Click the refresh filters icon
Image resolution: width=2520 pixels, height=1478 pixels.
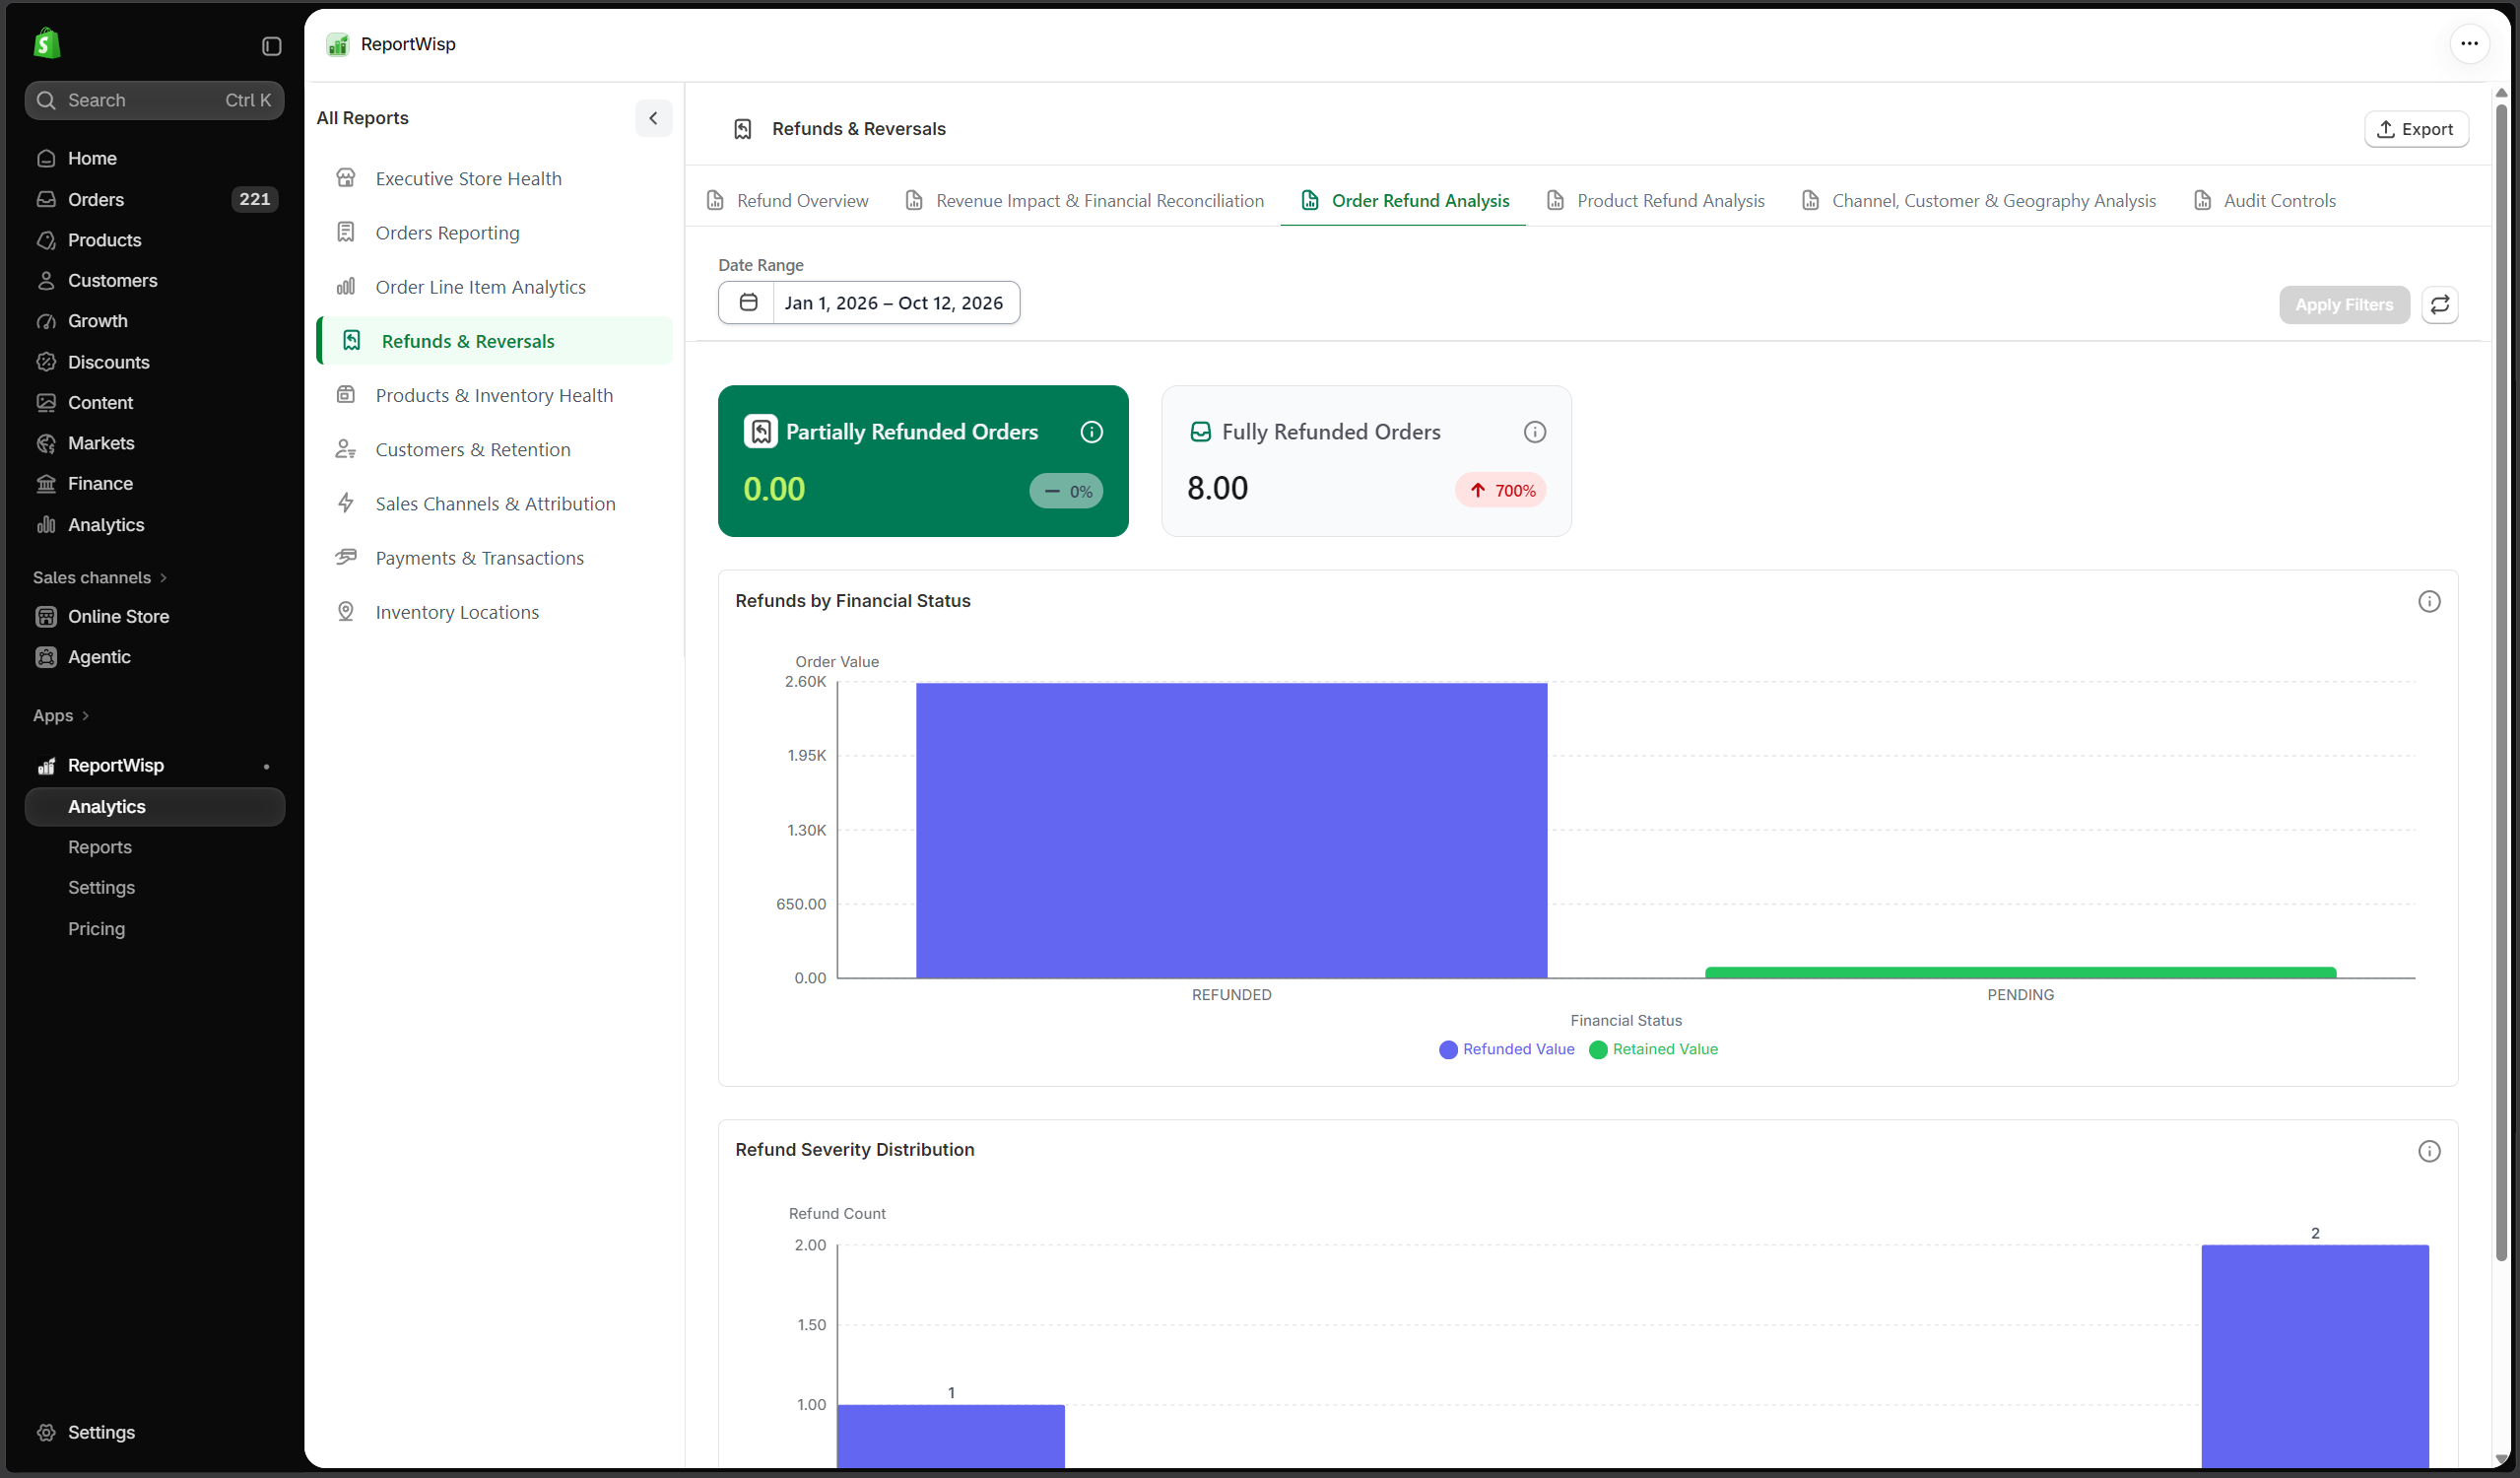tap(2440, 304)
